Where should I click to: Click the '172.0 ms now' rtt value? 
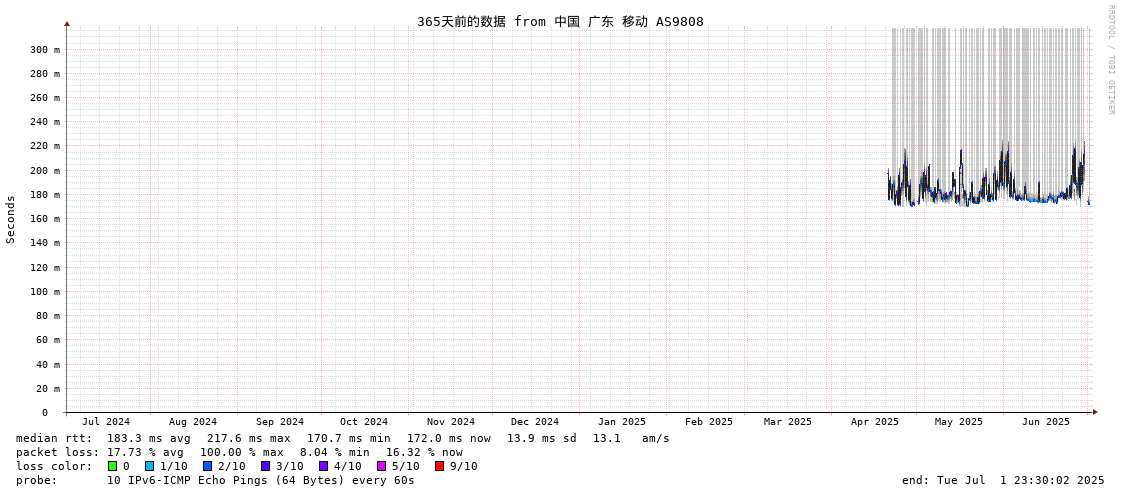click(x=449, y=438)
